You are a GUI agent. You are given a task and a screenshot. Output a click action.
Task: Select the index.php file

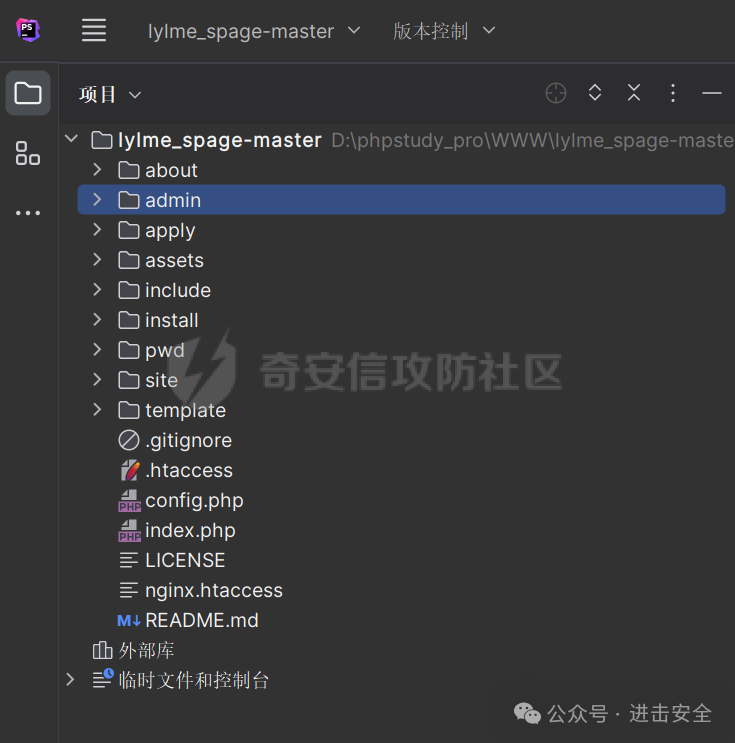tap(190, 531)
